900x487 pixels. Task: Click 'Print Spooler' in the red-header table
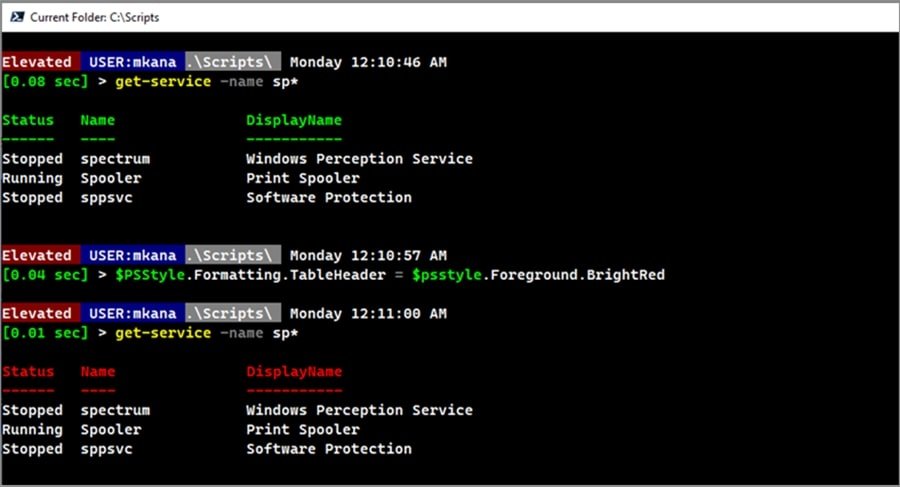coord(302,429)
